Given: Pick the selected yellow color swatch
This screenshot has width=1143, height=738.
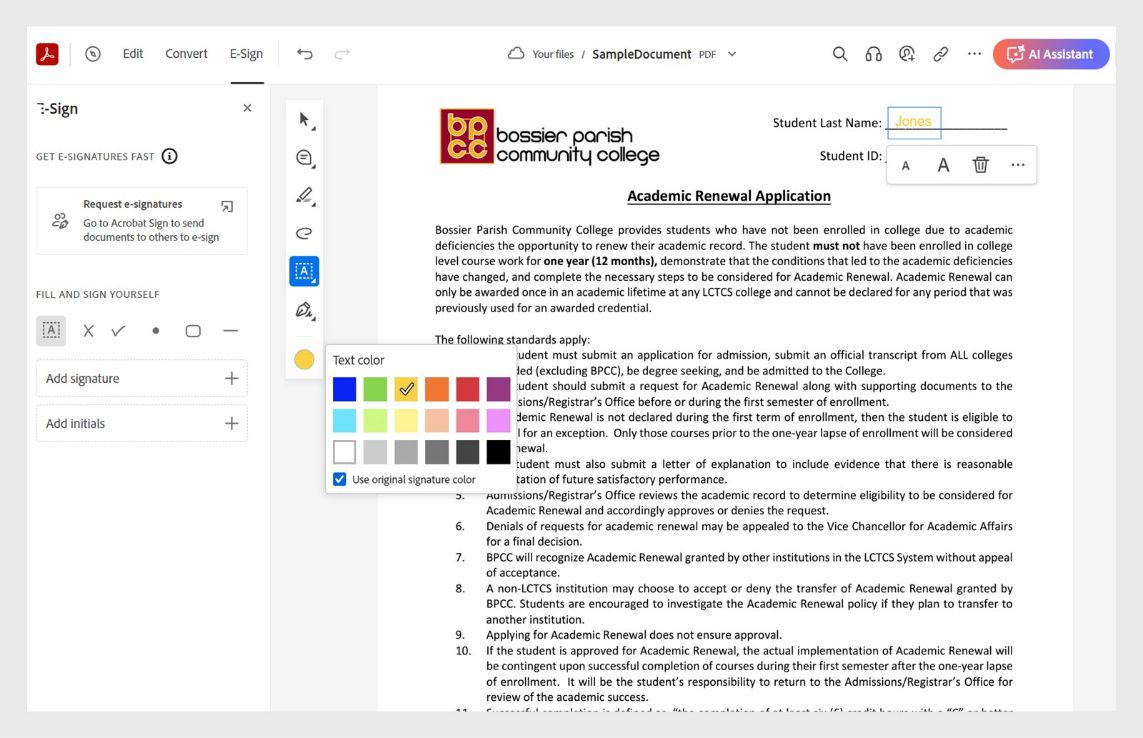Looking at the screenshot, I should (406, 389).
